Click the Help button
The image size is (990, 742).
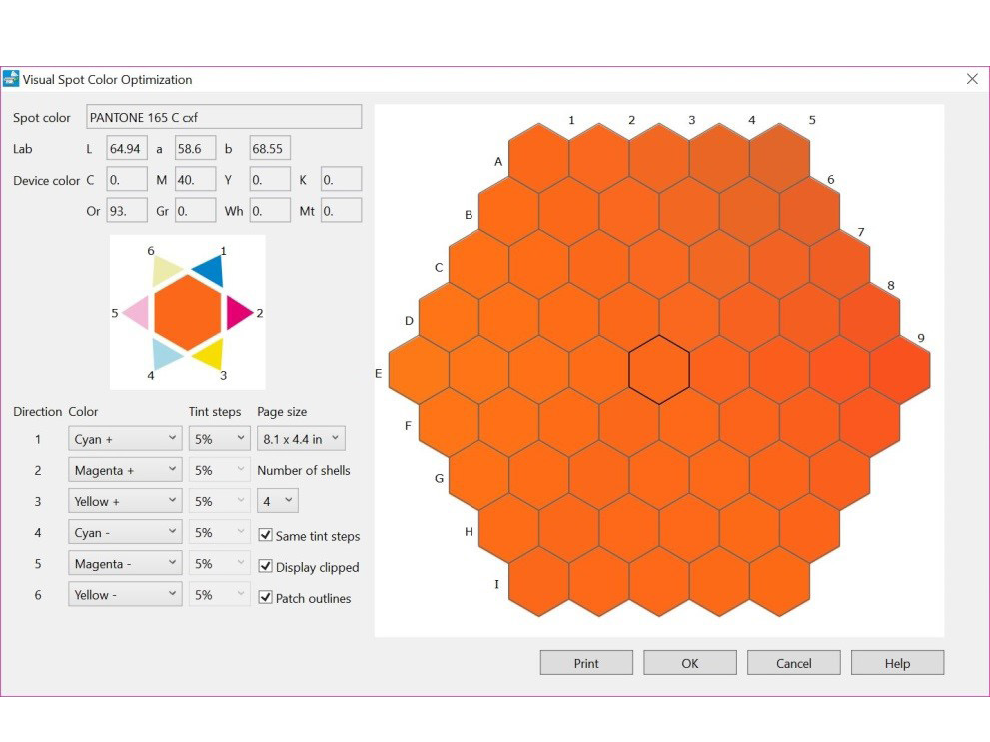pos(897,663)
